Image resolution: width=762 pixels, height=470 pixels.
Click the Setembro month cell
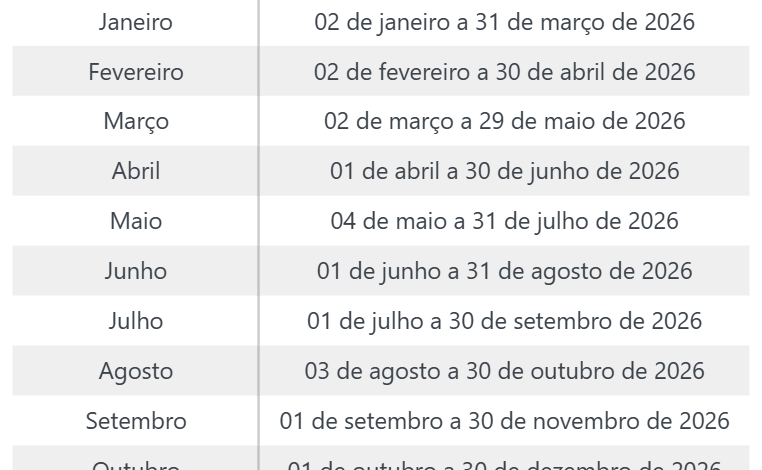(x=135, y=421)
